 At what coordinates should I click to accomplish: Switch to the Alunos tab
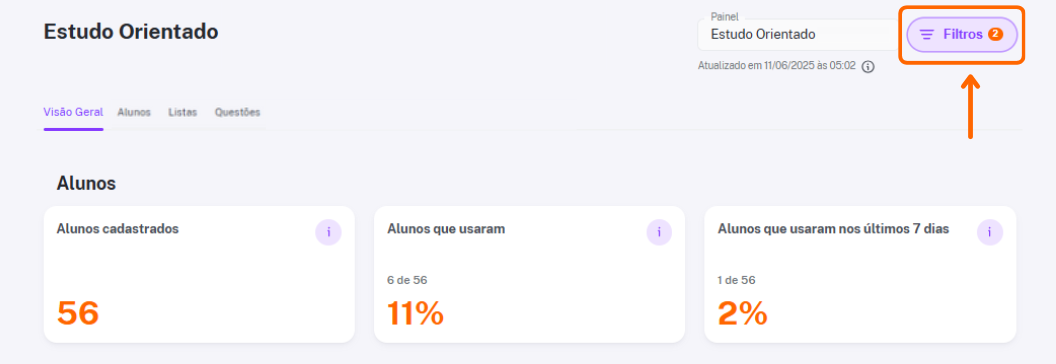pos(134,113)
